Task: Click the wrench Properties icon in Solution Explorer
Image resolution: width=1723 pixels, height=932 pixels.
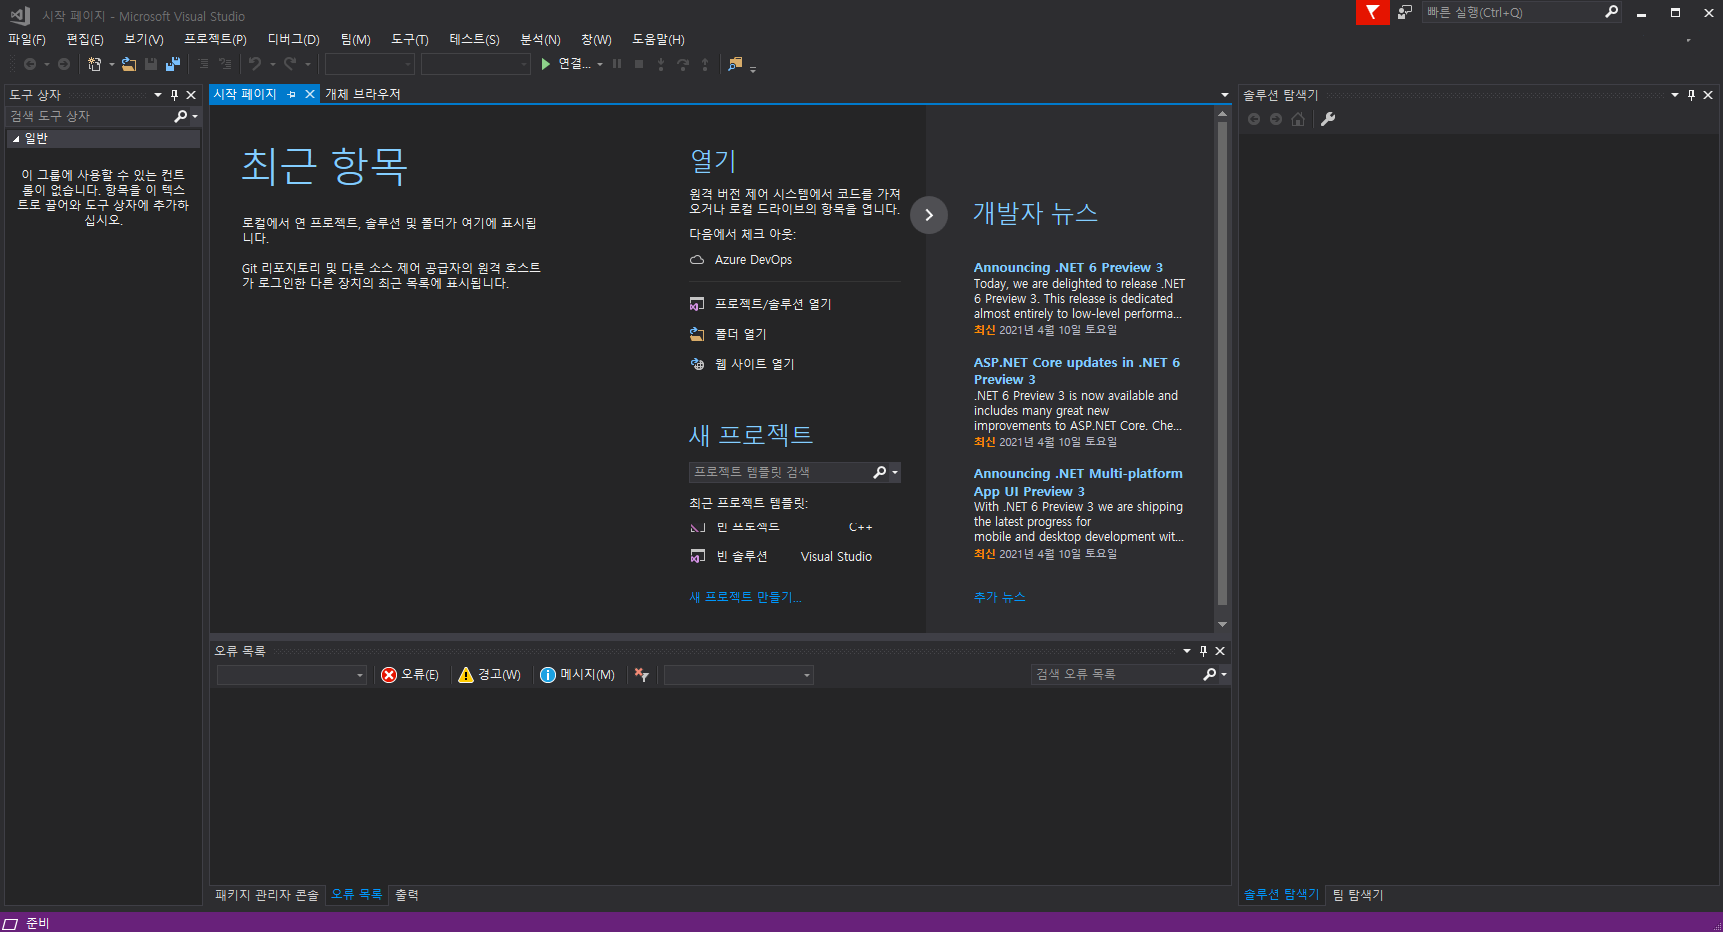Action: [1328, 119]
